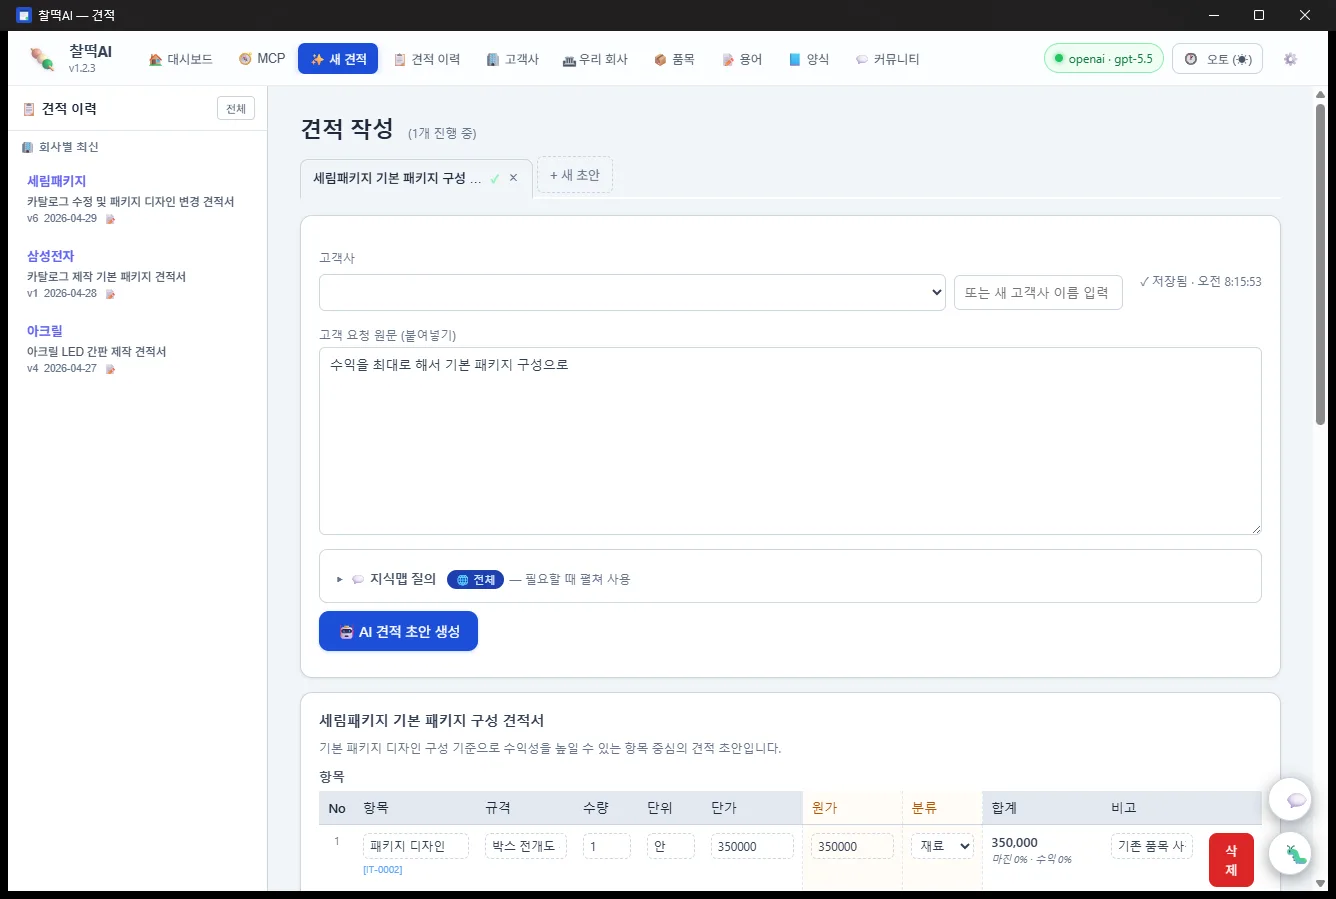Click the quantity field showing 1
Viewport: 1336px width, 899px height.
tap(607, 846)
